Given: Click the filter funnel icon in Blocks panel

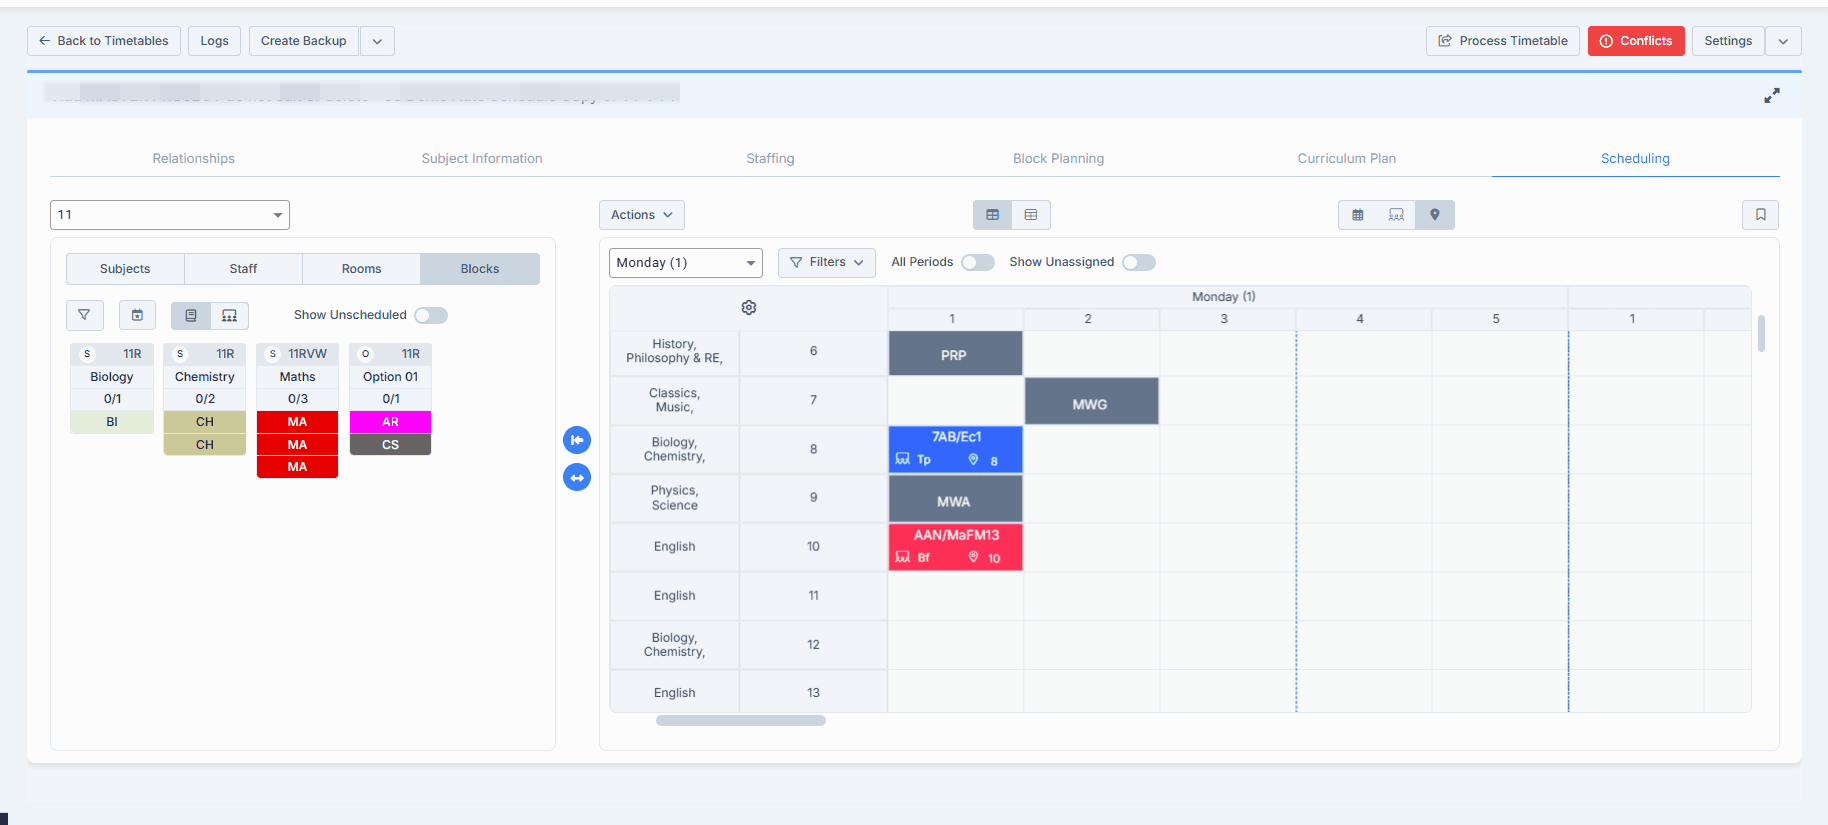Looking at the screenshot, I should (84, 315).
